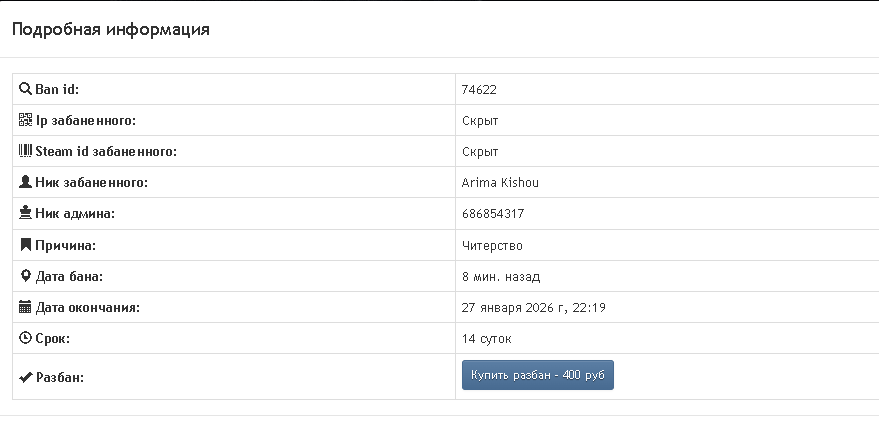Click the barcode icon beside Steam id забаненного
The height and width of the screenshot is (421, 879).
pos(26,151)
